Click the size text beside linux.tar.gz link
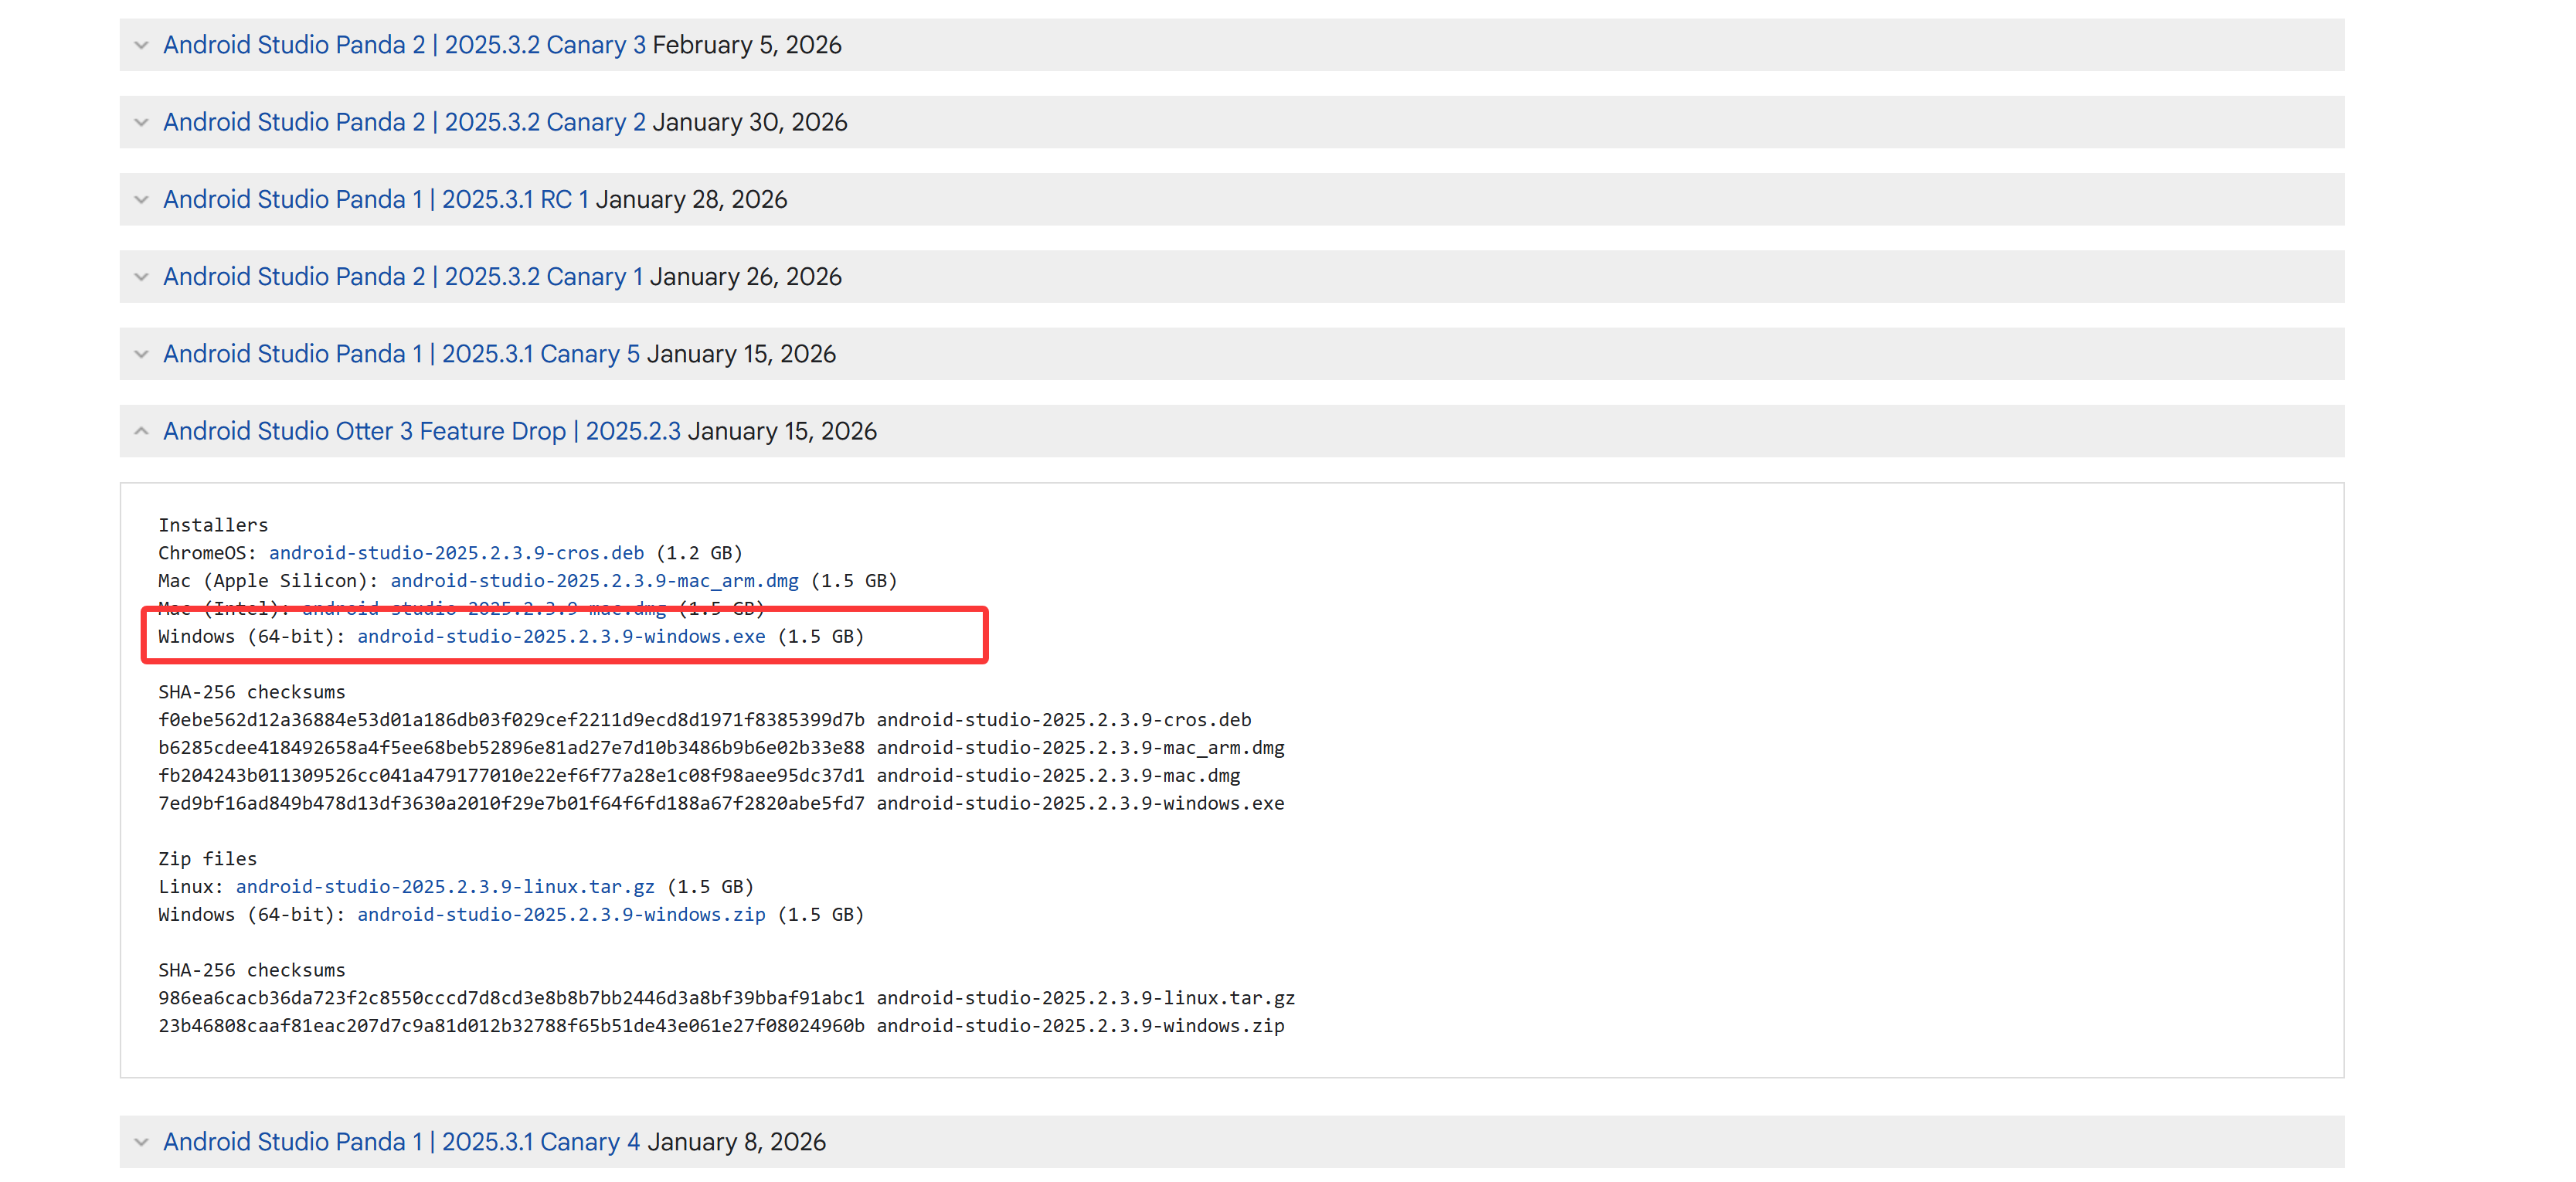This screenshot has width=2576, height=1182. (x=710, y=887)
